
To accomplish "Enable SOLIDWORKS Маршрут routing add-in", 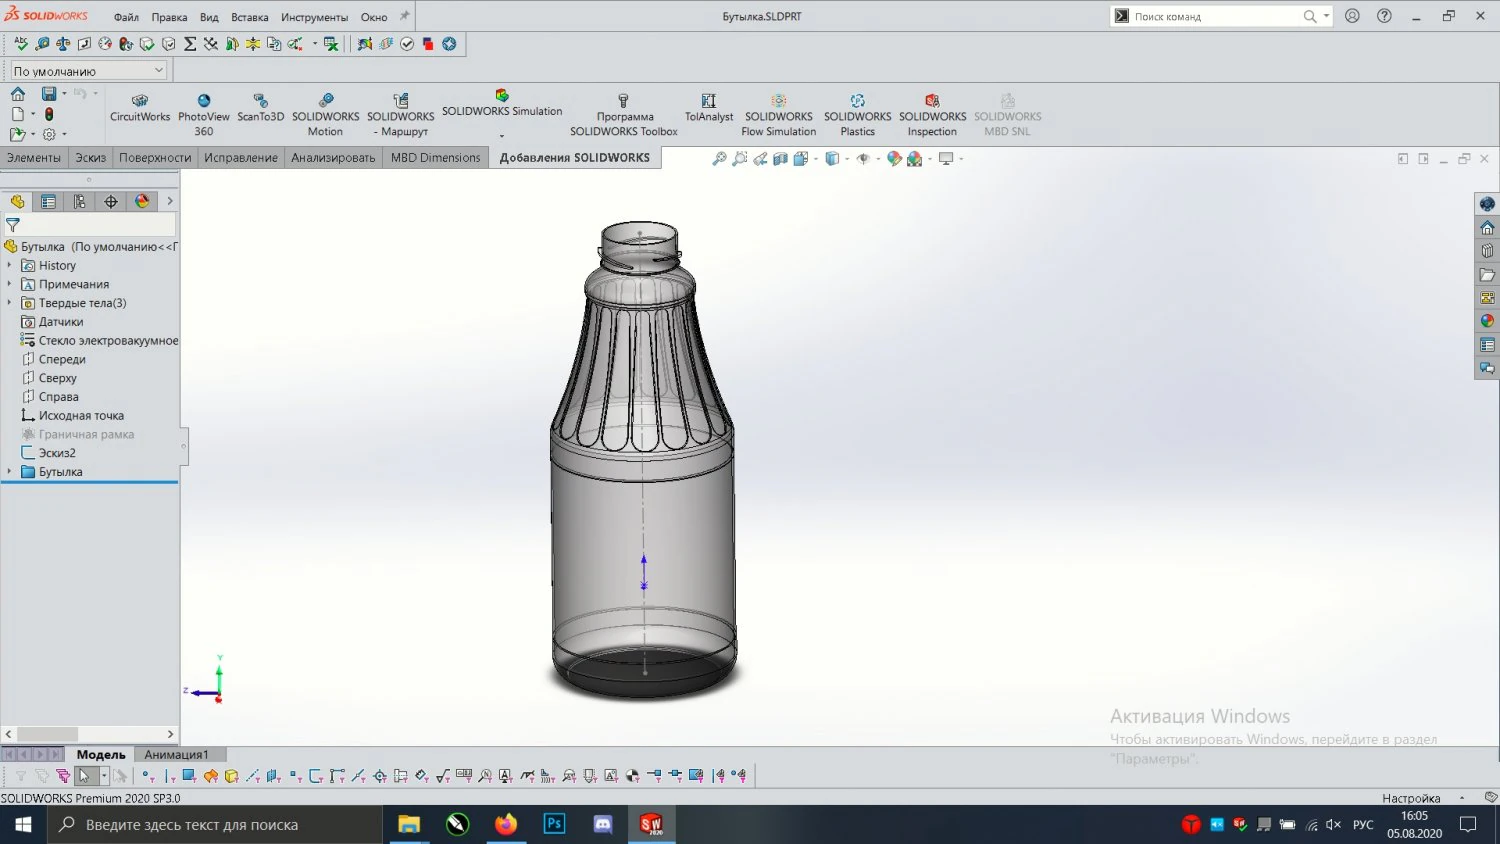I will (401, 115).
